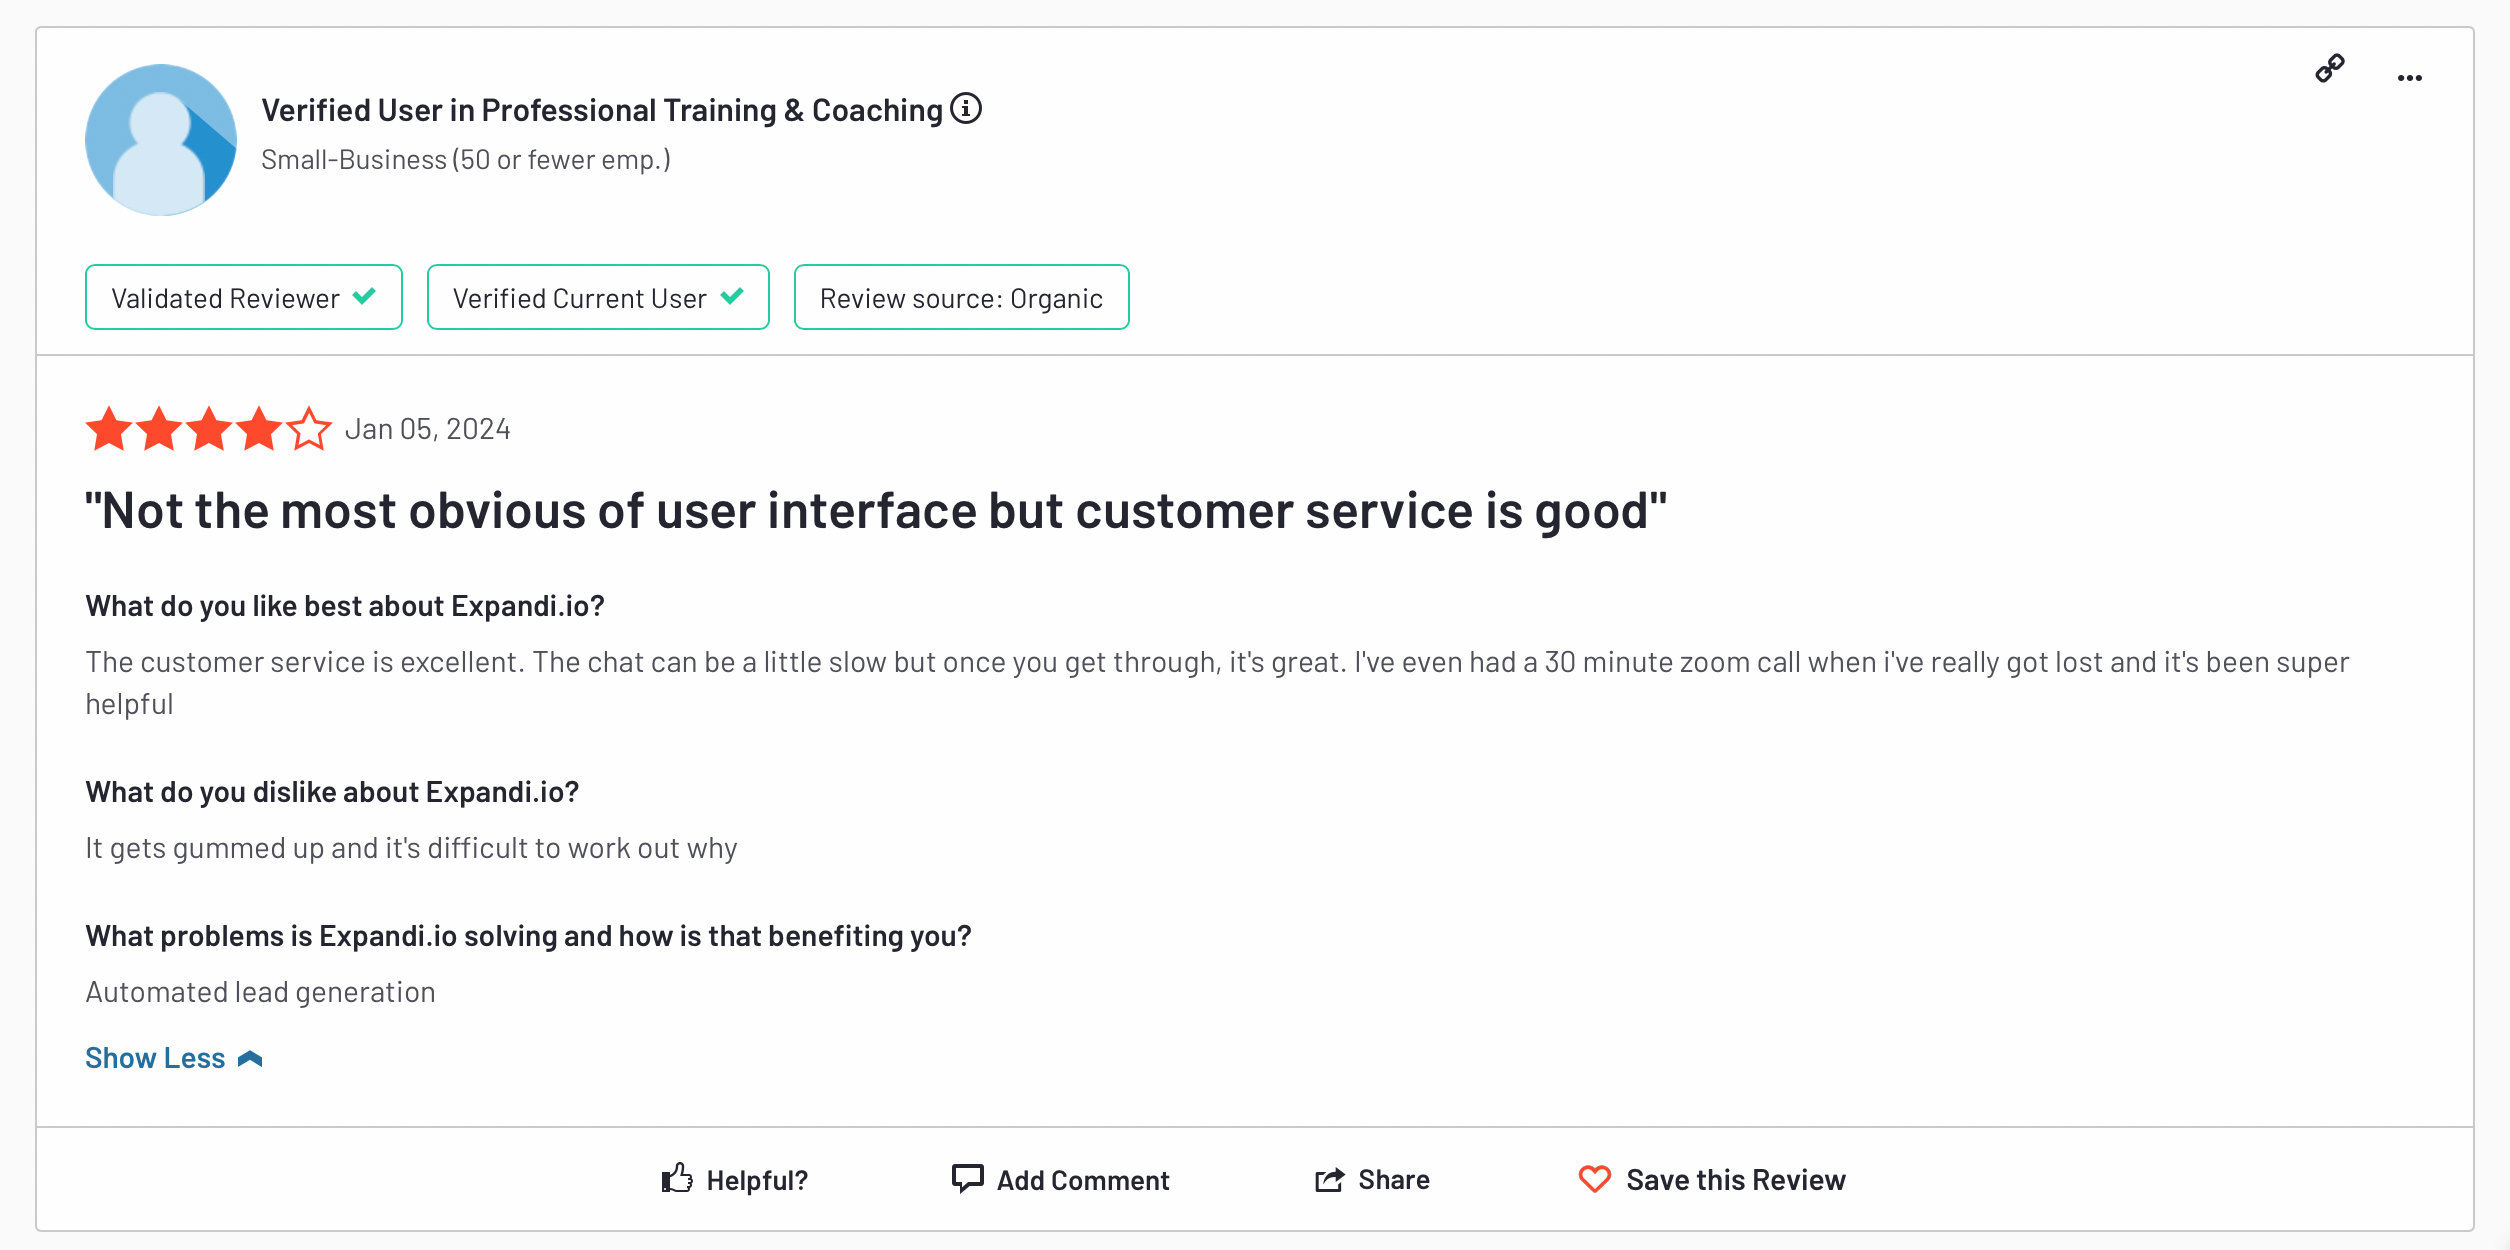
Task: Click the checkmark in Validated Reviewer badge
Action: (x=365, y=296)
